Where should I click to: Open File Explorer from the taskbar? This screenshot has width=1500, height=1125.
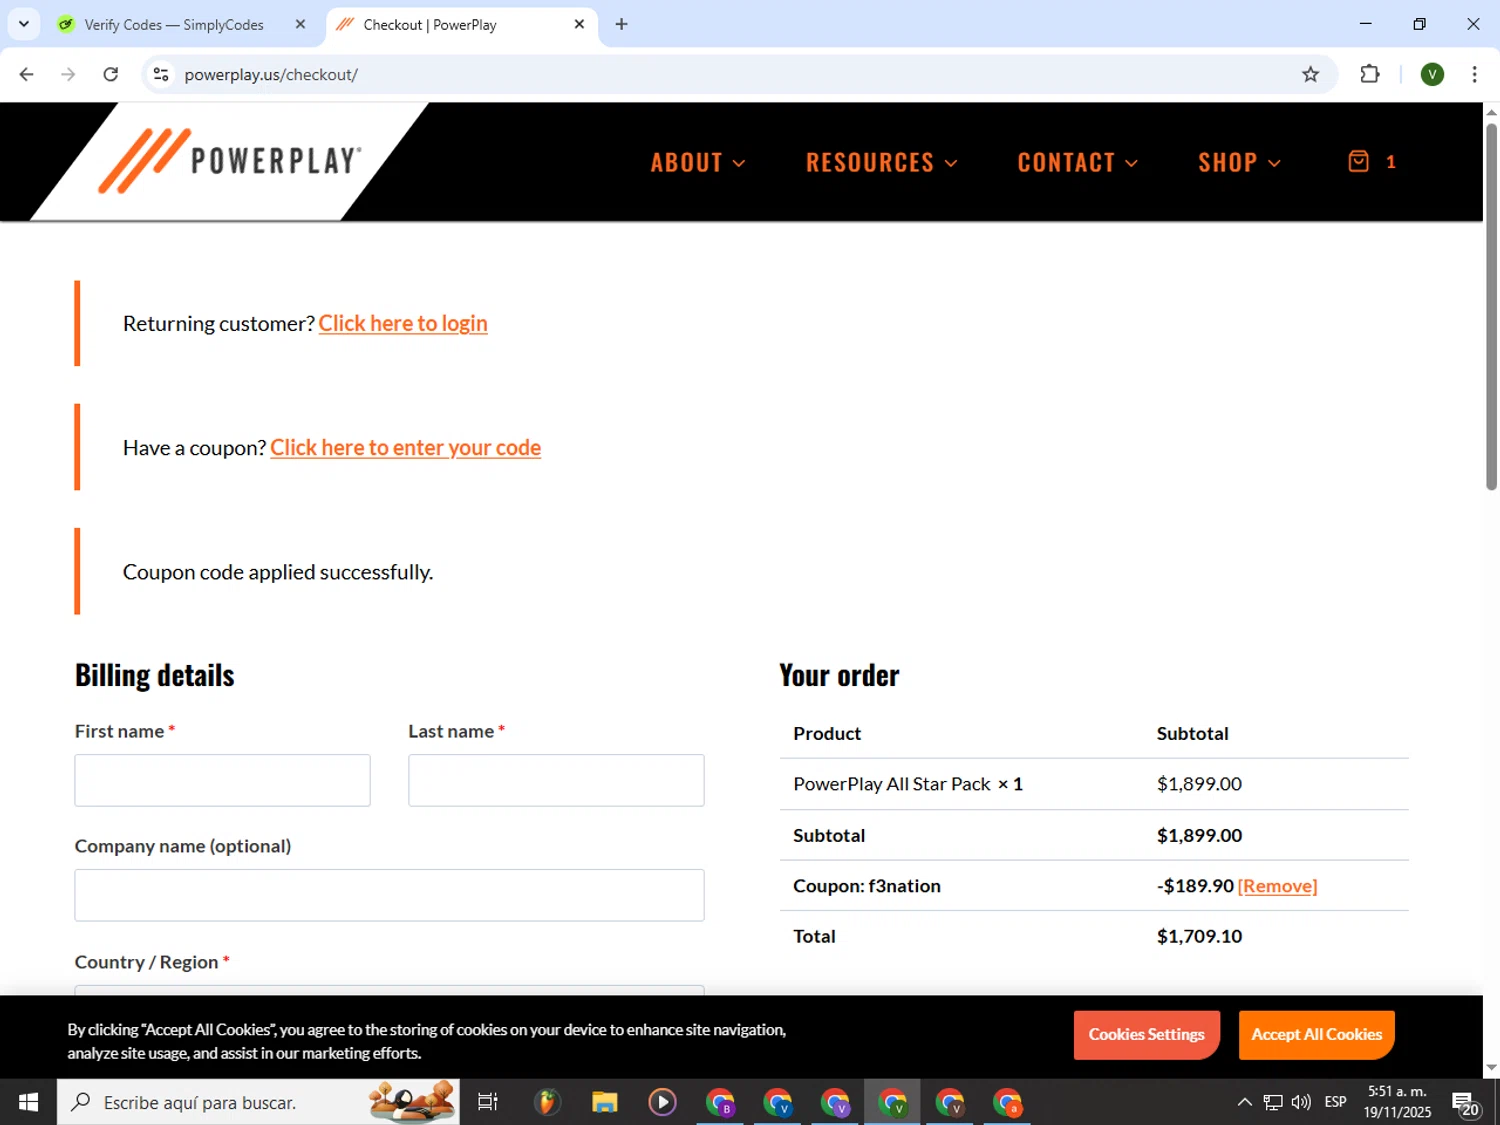[604, 1102]
